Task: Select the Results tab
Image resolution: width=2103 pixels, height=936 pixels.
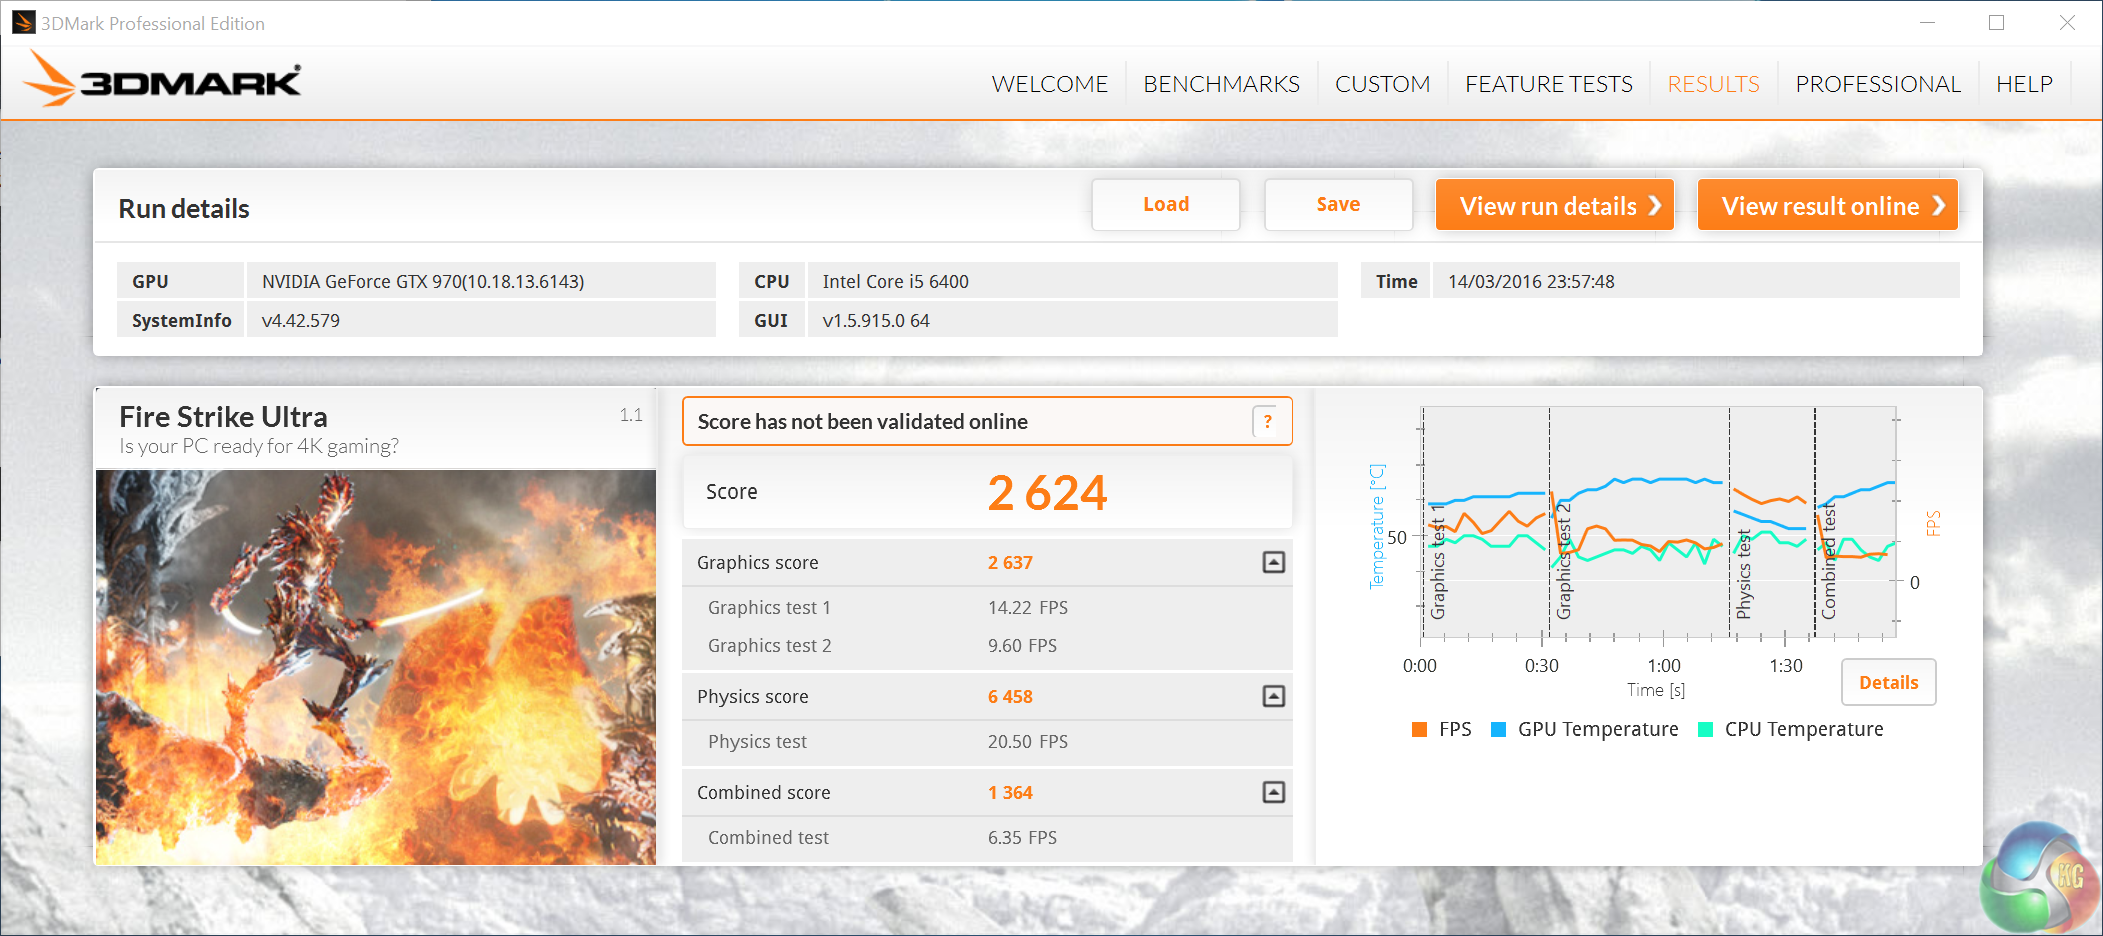Action: [1713, 84]
